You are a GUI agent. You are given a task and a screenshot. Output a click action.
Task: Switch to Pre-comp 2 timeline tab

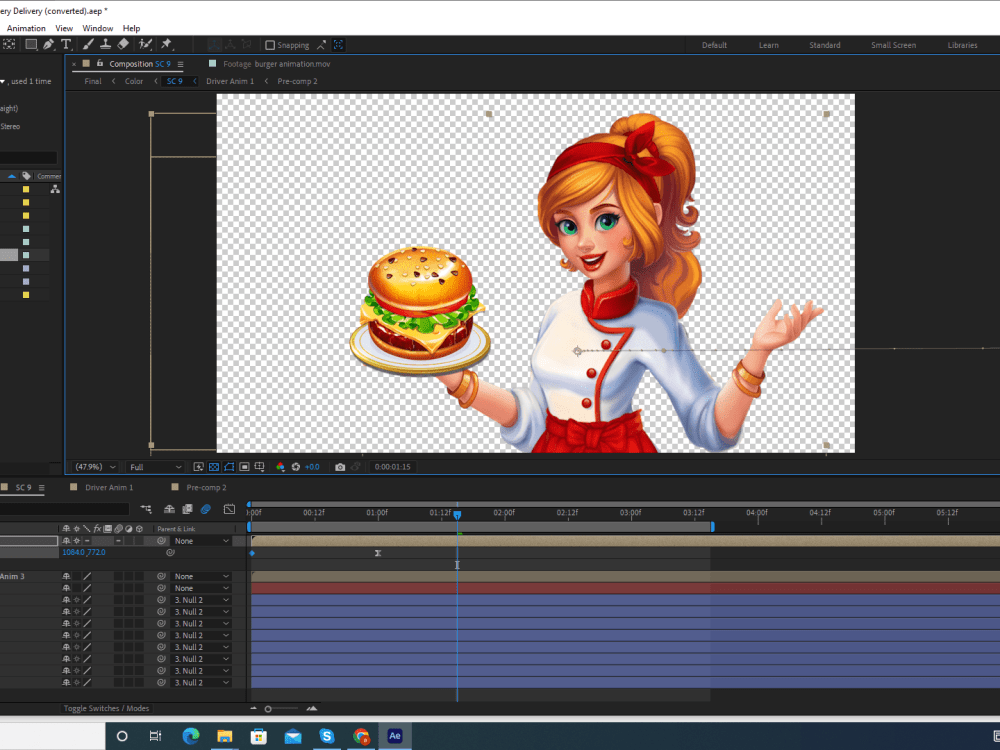206,487
